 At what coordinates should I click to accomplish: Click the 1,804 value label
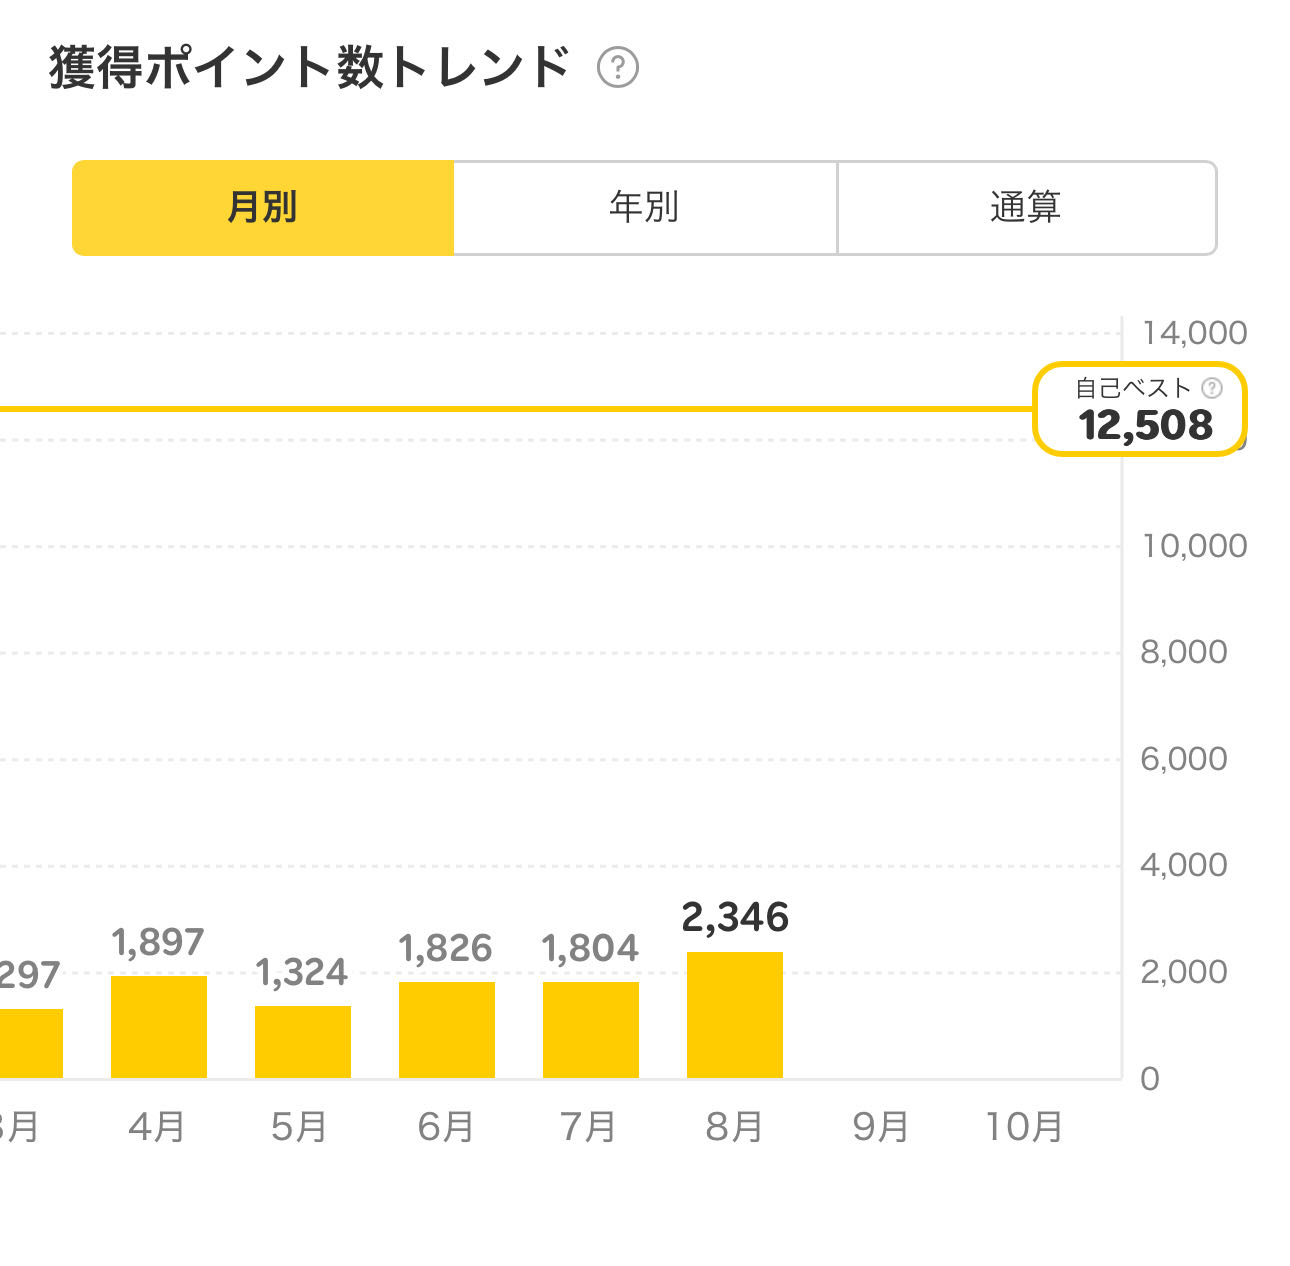pyautogui.click(x=590, y=948)
